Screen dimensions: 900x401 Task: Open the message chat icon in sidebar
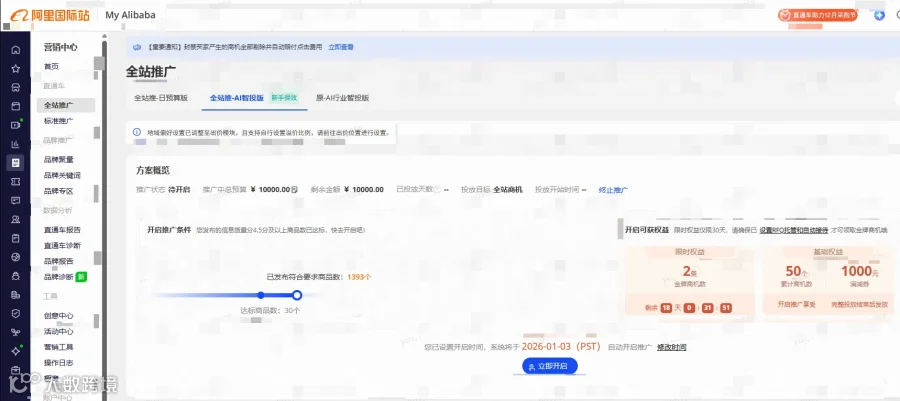(x=15, y=200)
